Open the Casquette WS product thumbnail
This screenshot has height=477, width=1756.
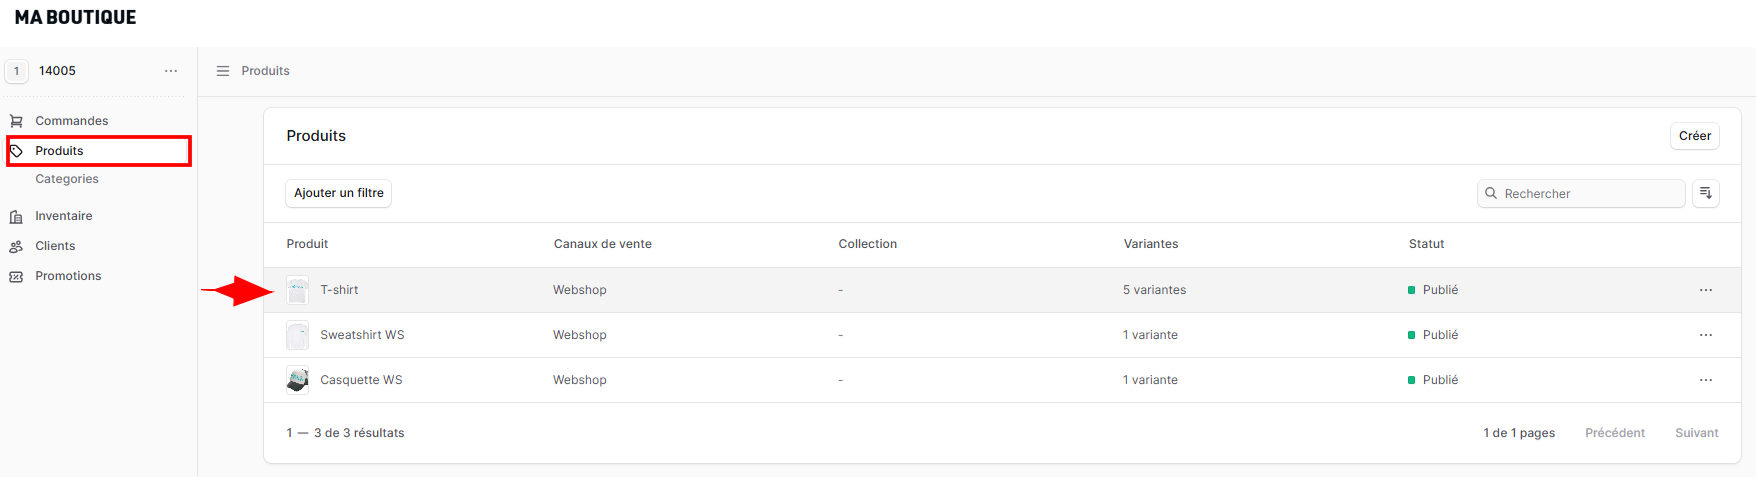click(298, 380)
